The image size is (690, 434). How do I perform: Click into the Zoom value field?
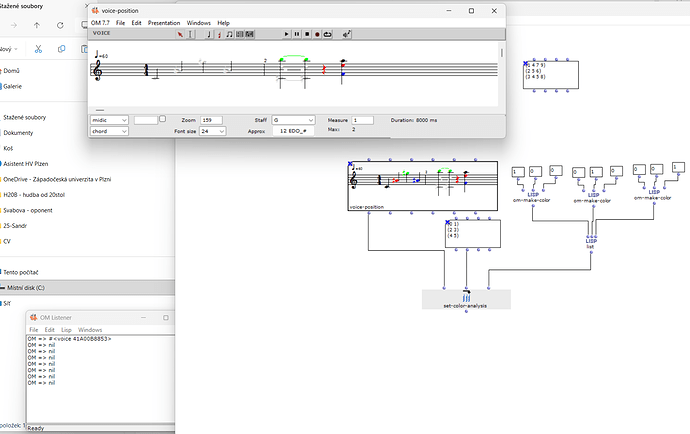click(x=211, y=120)
